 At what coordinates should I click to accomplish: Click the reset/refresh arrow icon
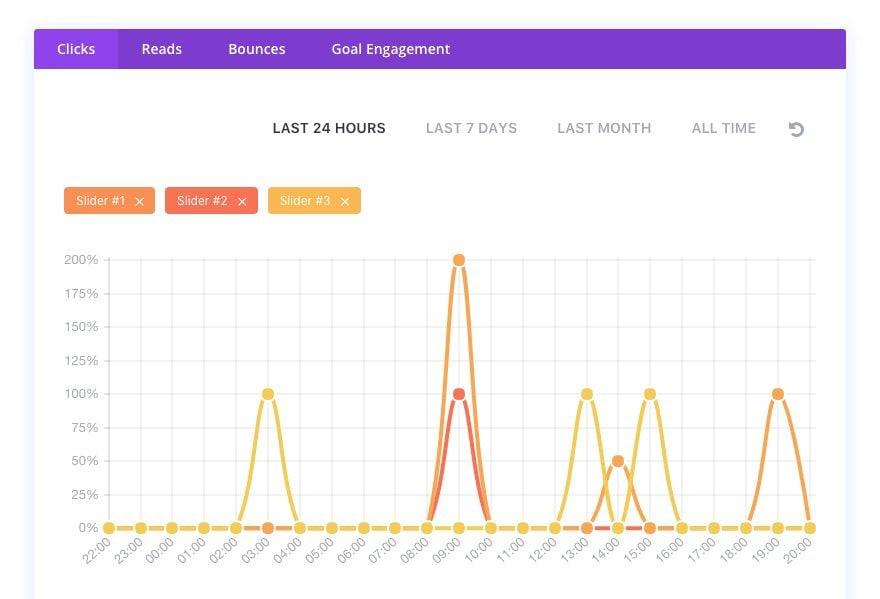[x=796, y=129]
